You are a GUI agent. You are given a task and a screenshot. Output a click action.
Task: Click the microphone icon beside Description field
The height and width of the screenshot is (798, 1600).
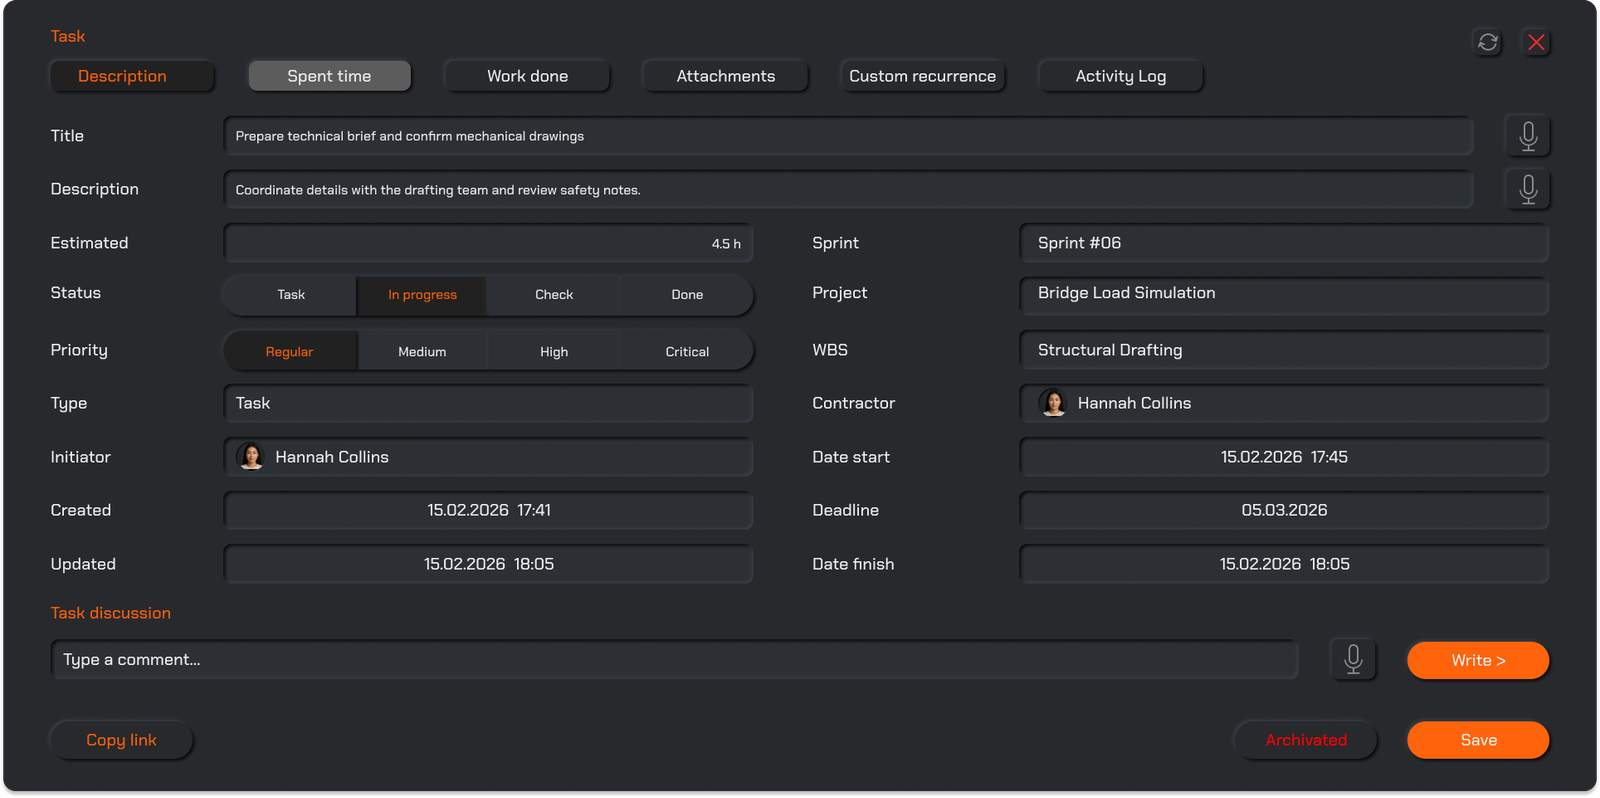pyautogui.click(x=1528, y=189)
